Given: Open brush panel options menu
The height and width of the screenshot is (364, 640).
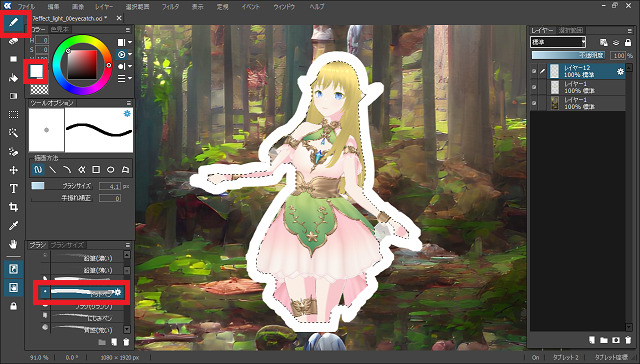Looking at the screenshot, I should (x=128, y=245).
